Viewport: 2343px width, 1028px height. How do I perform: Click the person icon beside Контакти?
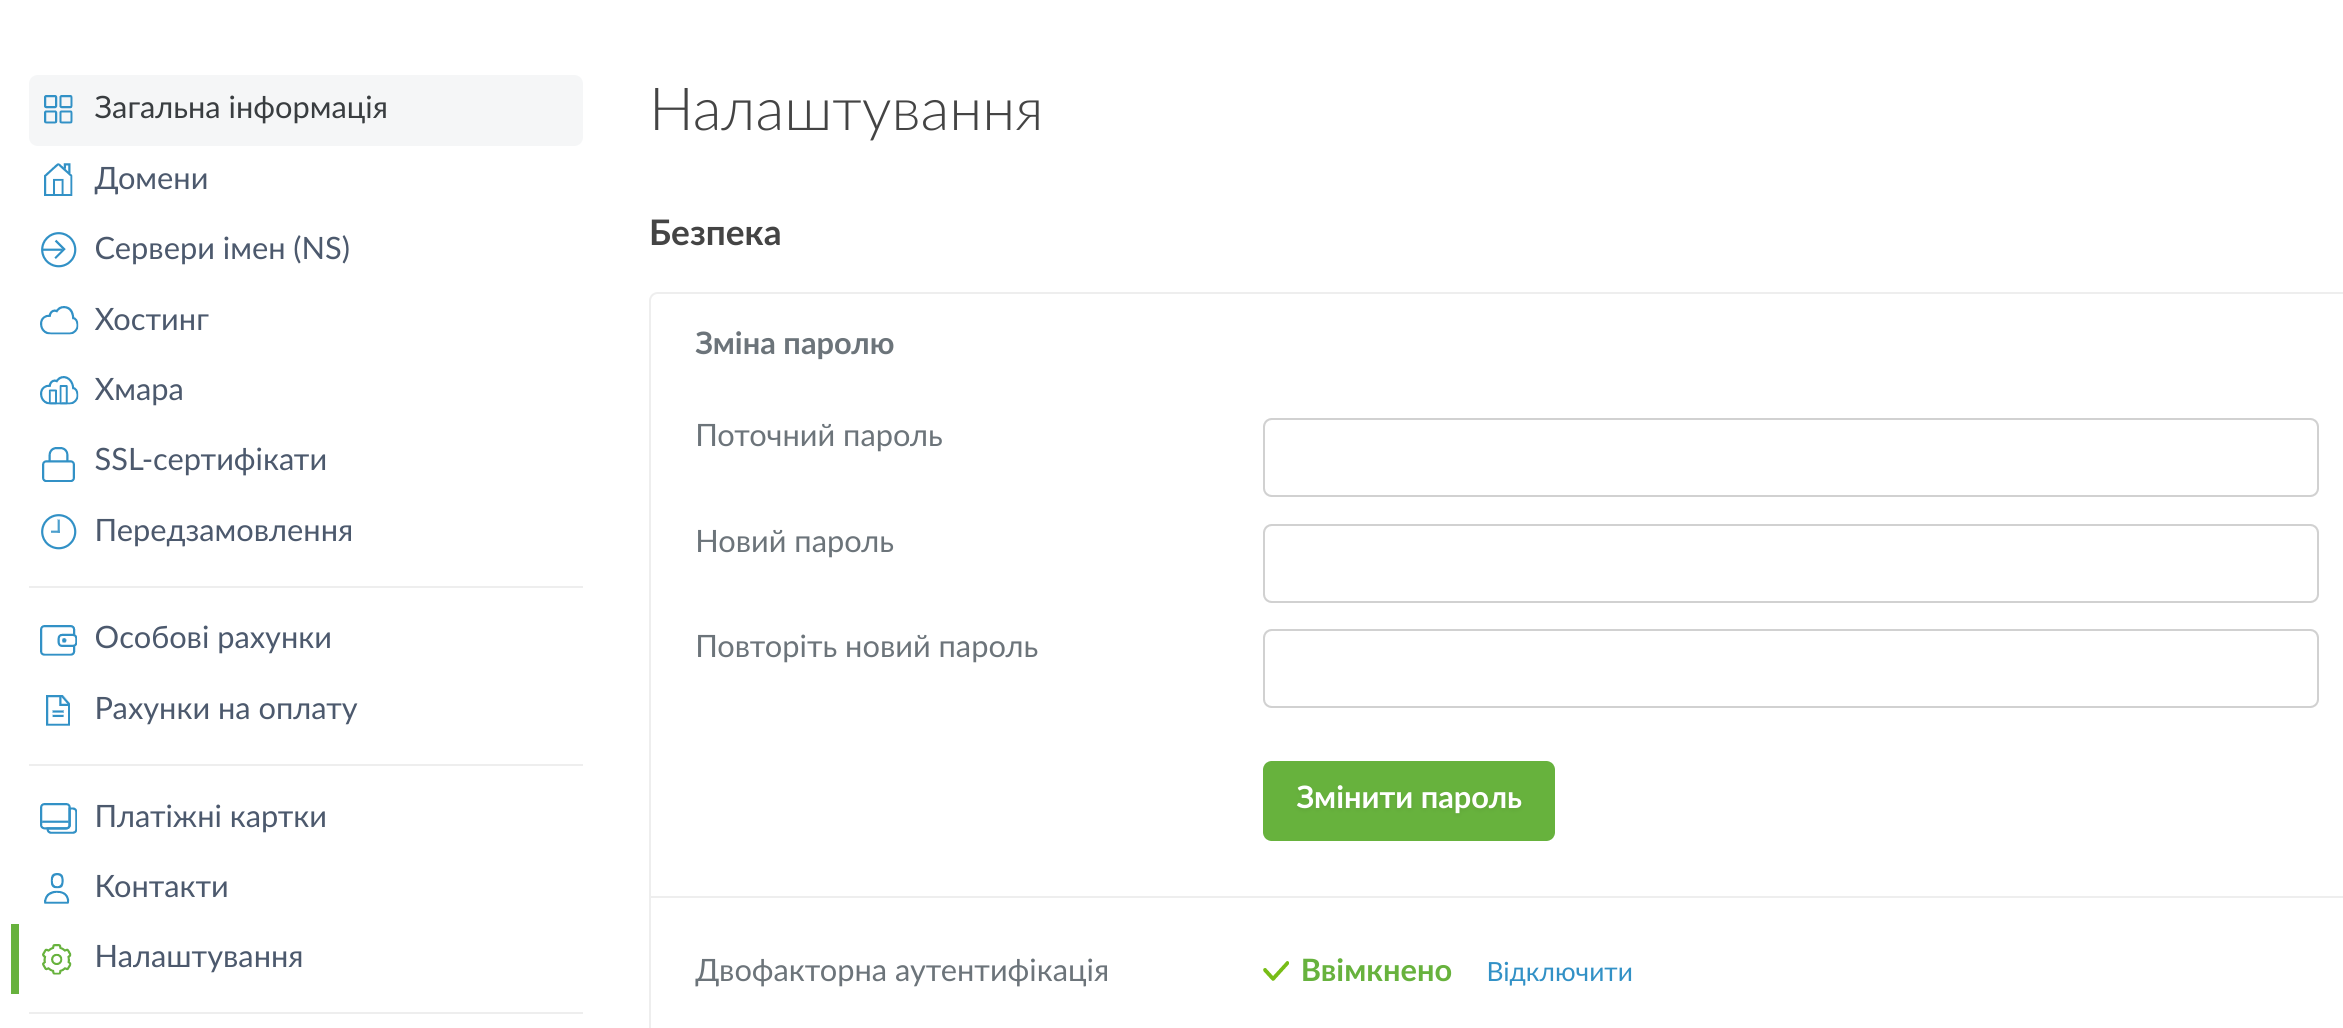tap(57, 888)
